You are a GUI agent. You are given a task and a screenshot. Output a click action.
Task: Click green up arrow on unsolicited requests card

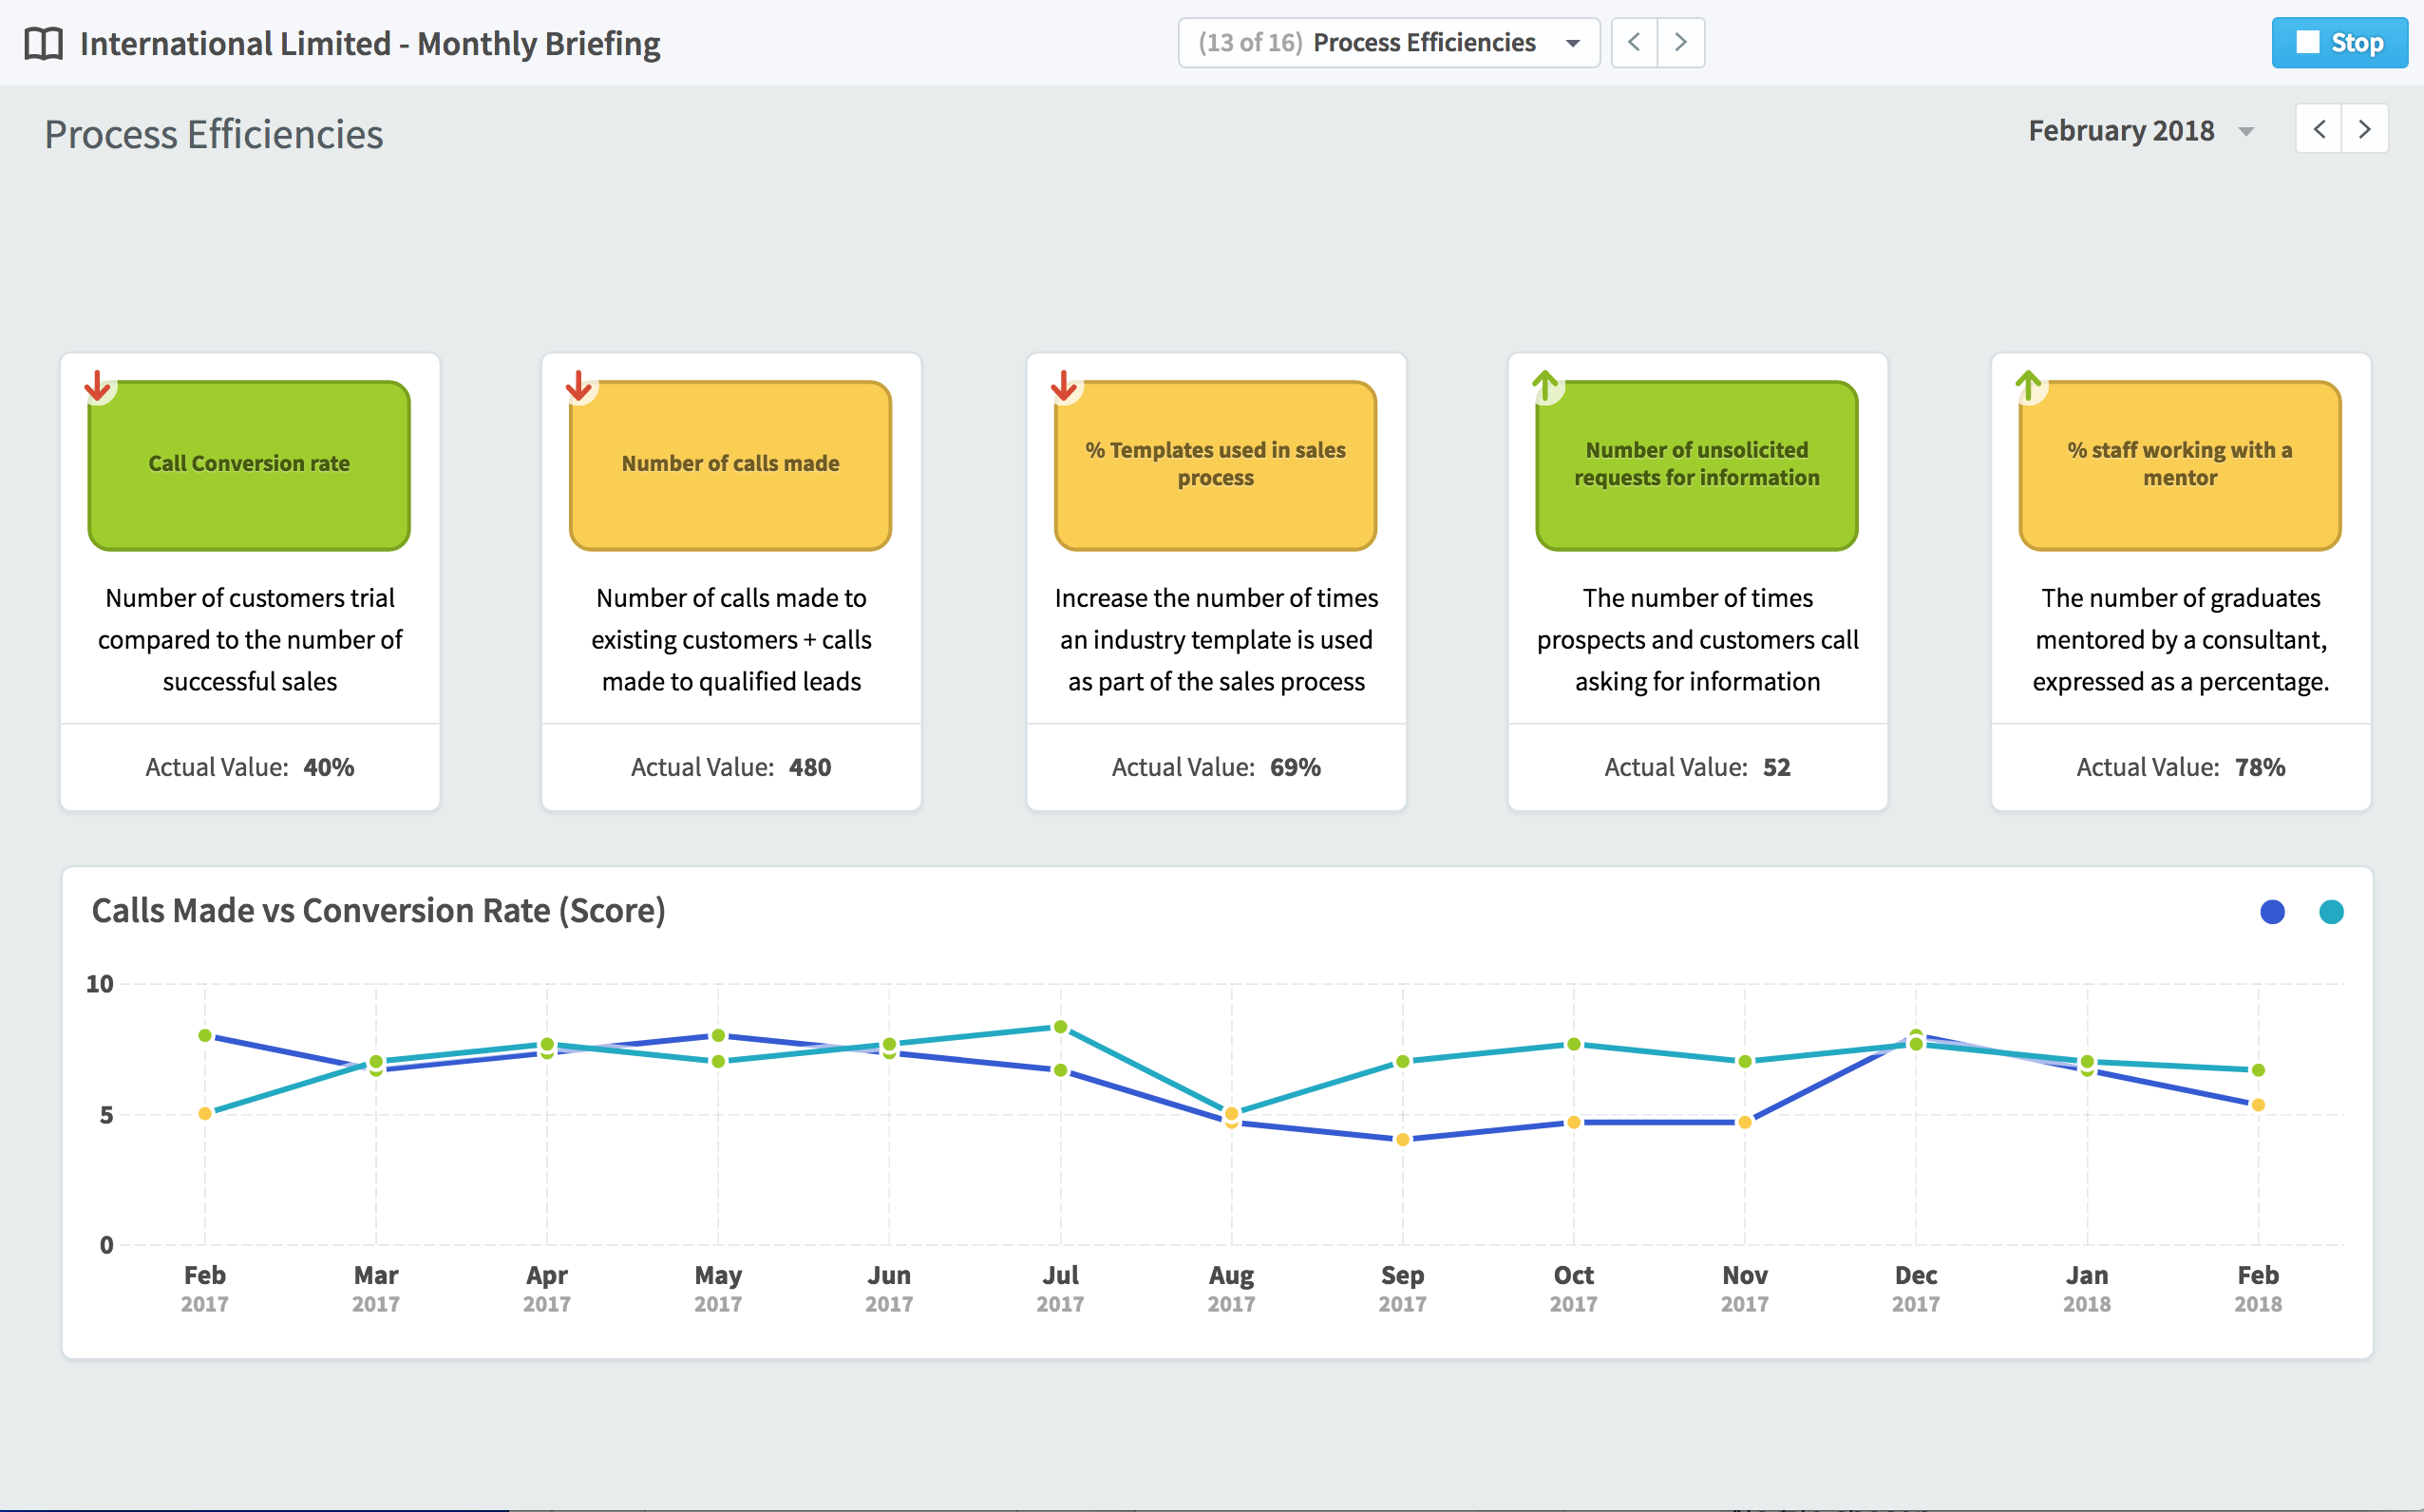[x=1545, y=386]
